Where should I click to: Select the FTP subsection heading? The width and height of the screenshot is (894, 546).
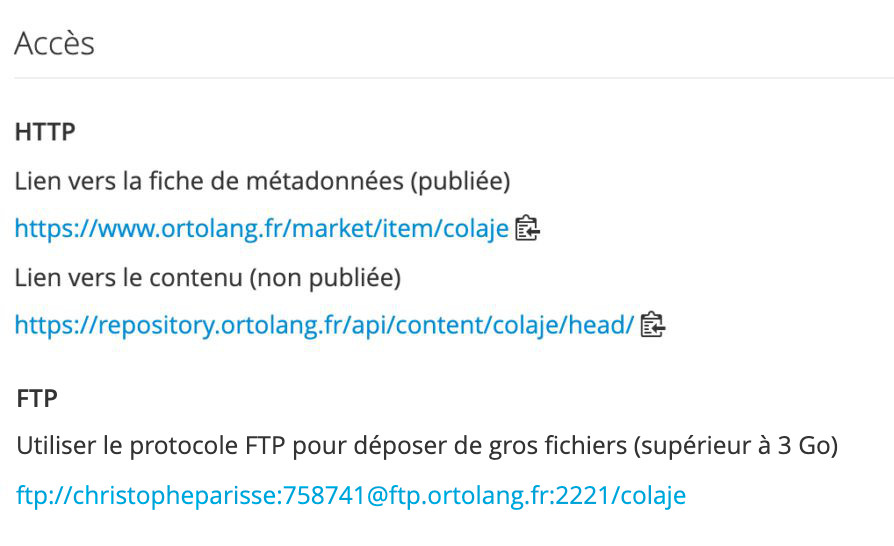point(37,399)
